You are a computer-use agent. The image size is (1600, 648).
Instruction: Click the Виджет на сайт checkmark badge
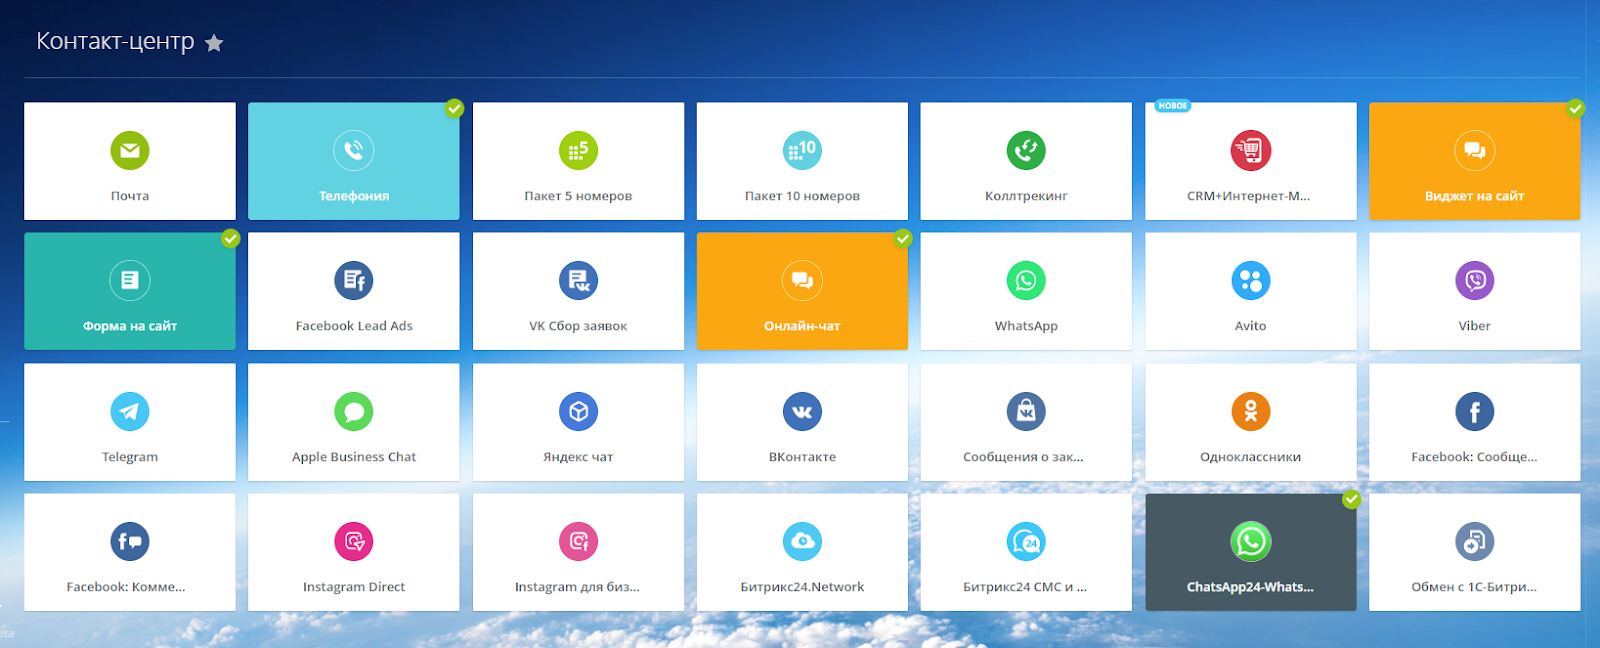point(1575,108)
